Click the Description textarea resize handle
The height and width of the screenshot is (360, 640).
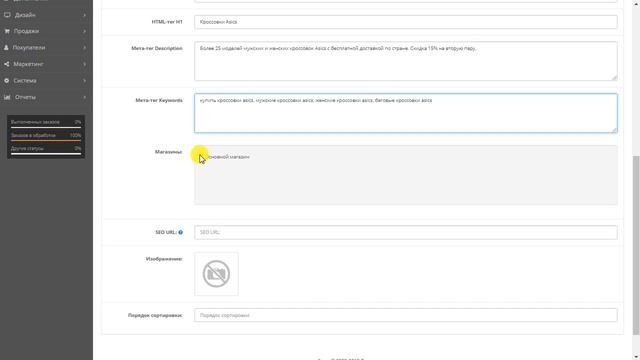pos(614,78)
